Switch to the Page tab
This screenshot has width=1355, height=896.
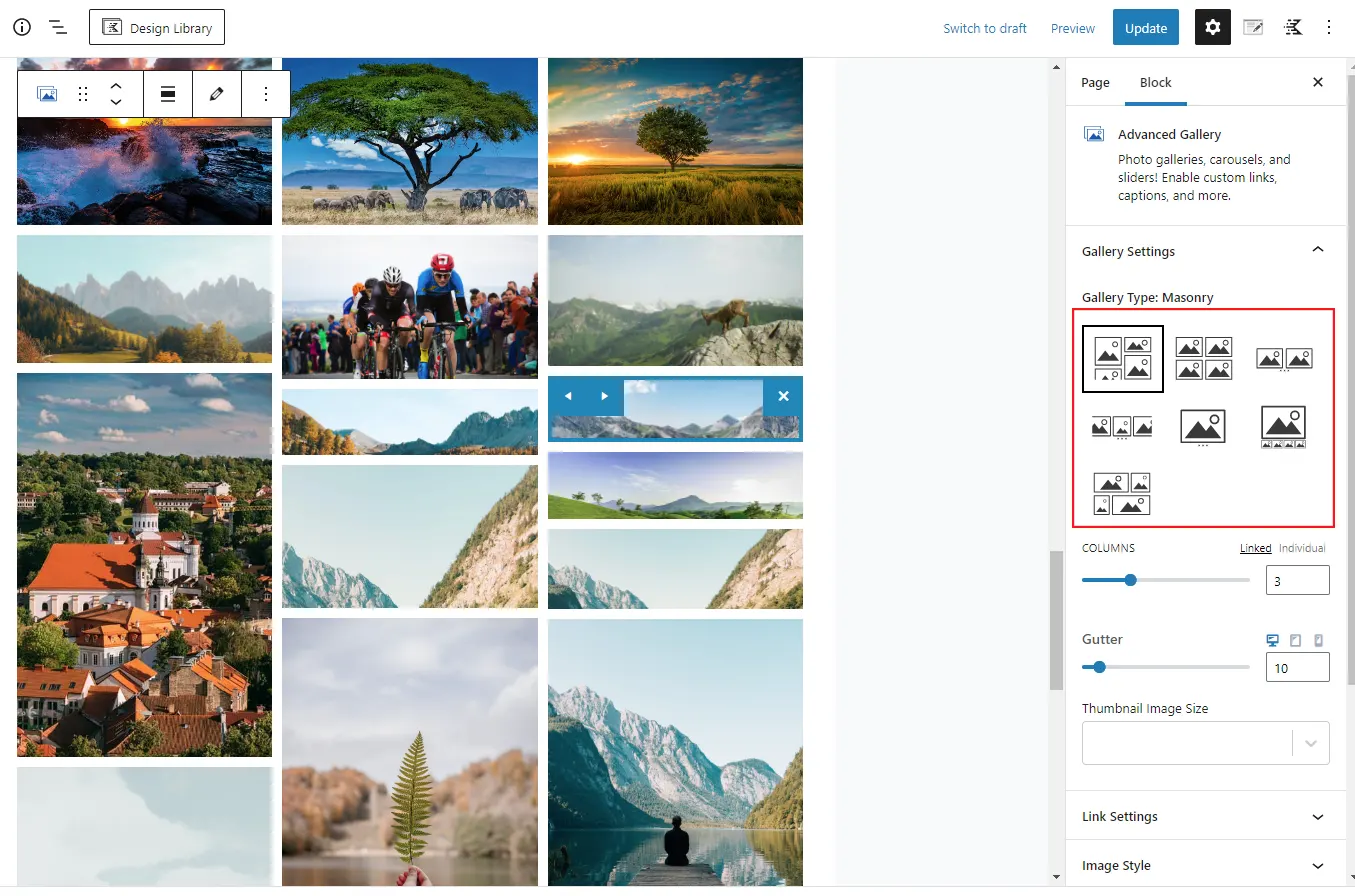click(1095, 82)
